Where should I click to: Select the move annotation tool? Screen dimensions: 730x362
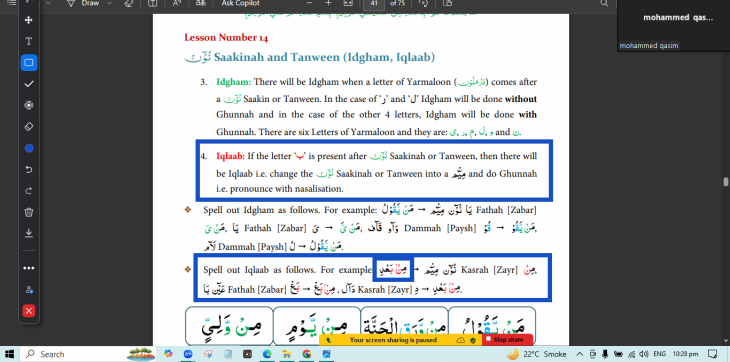[29, 20]
